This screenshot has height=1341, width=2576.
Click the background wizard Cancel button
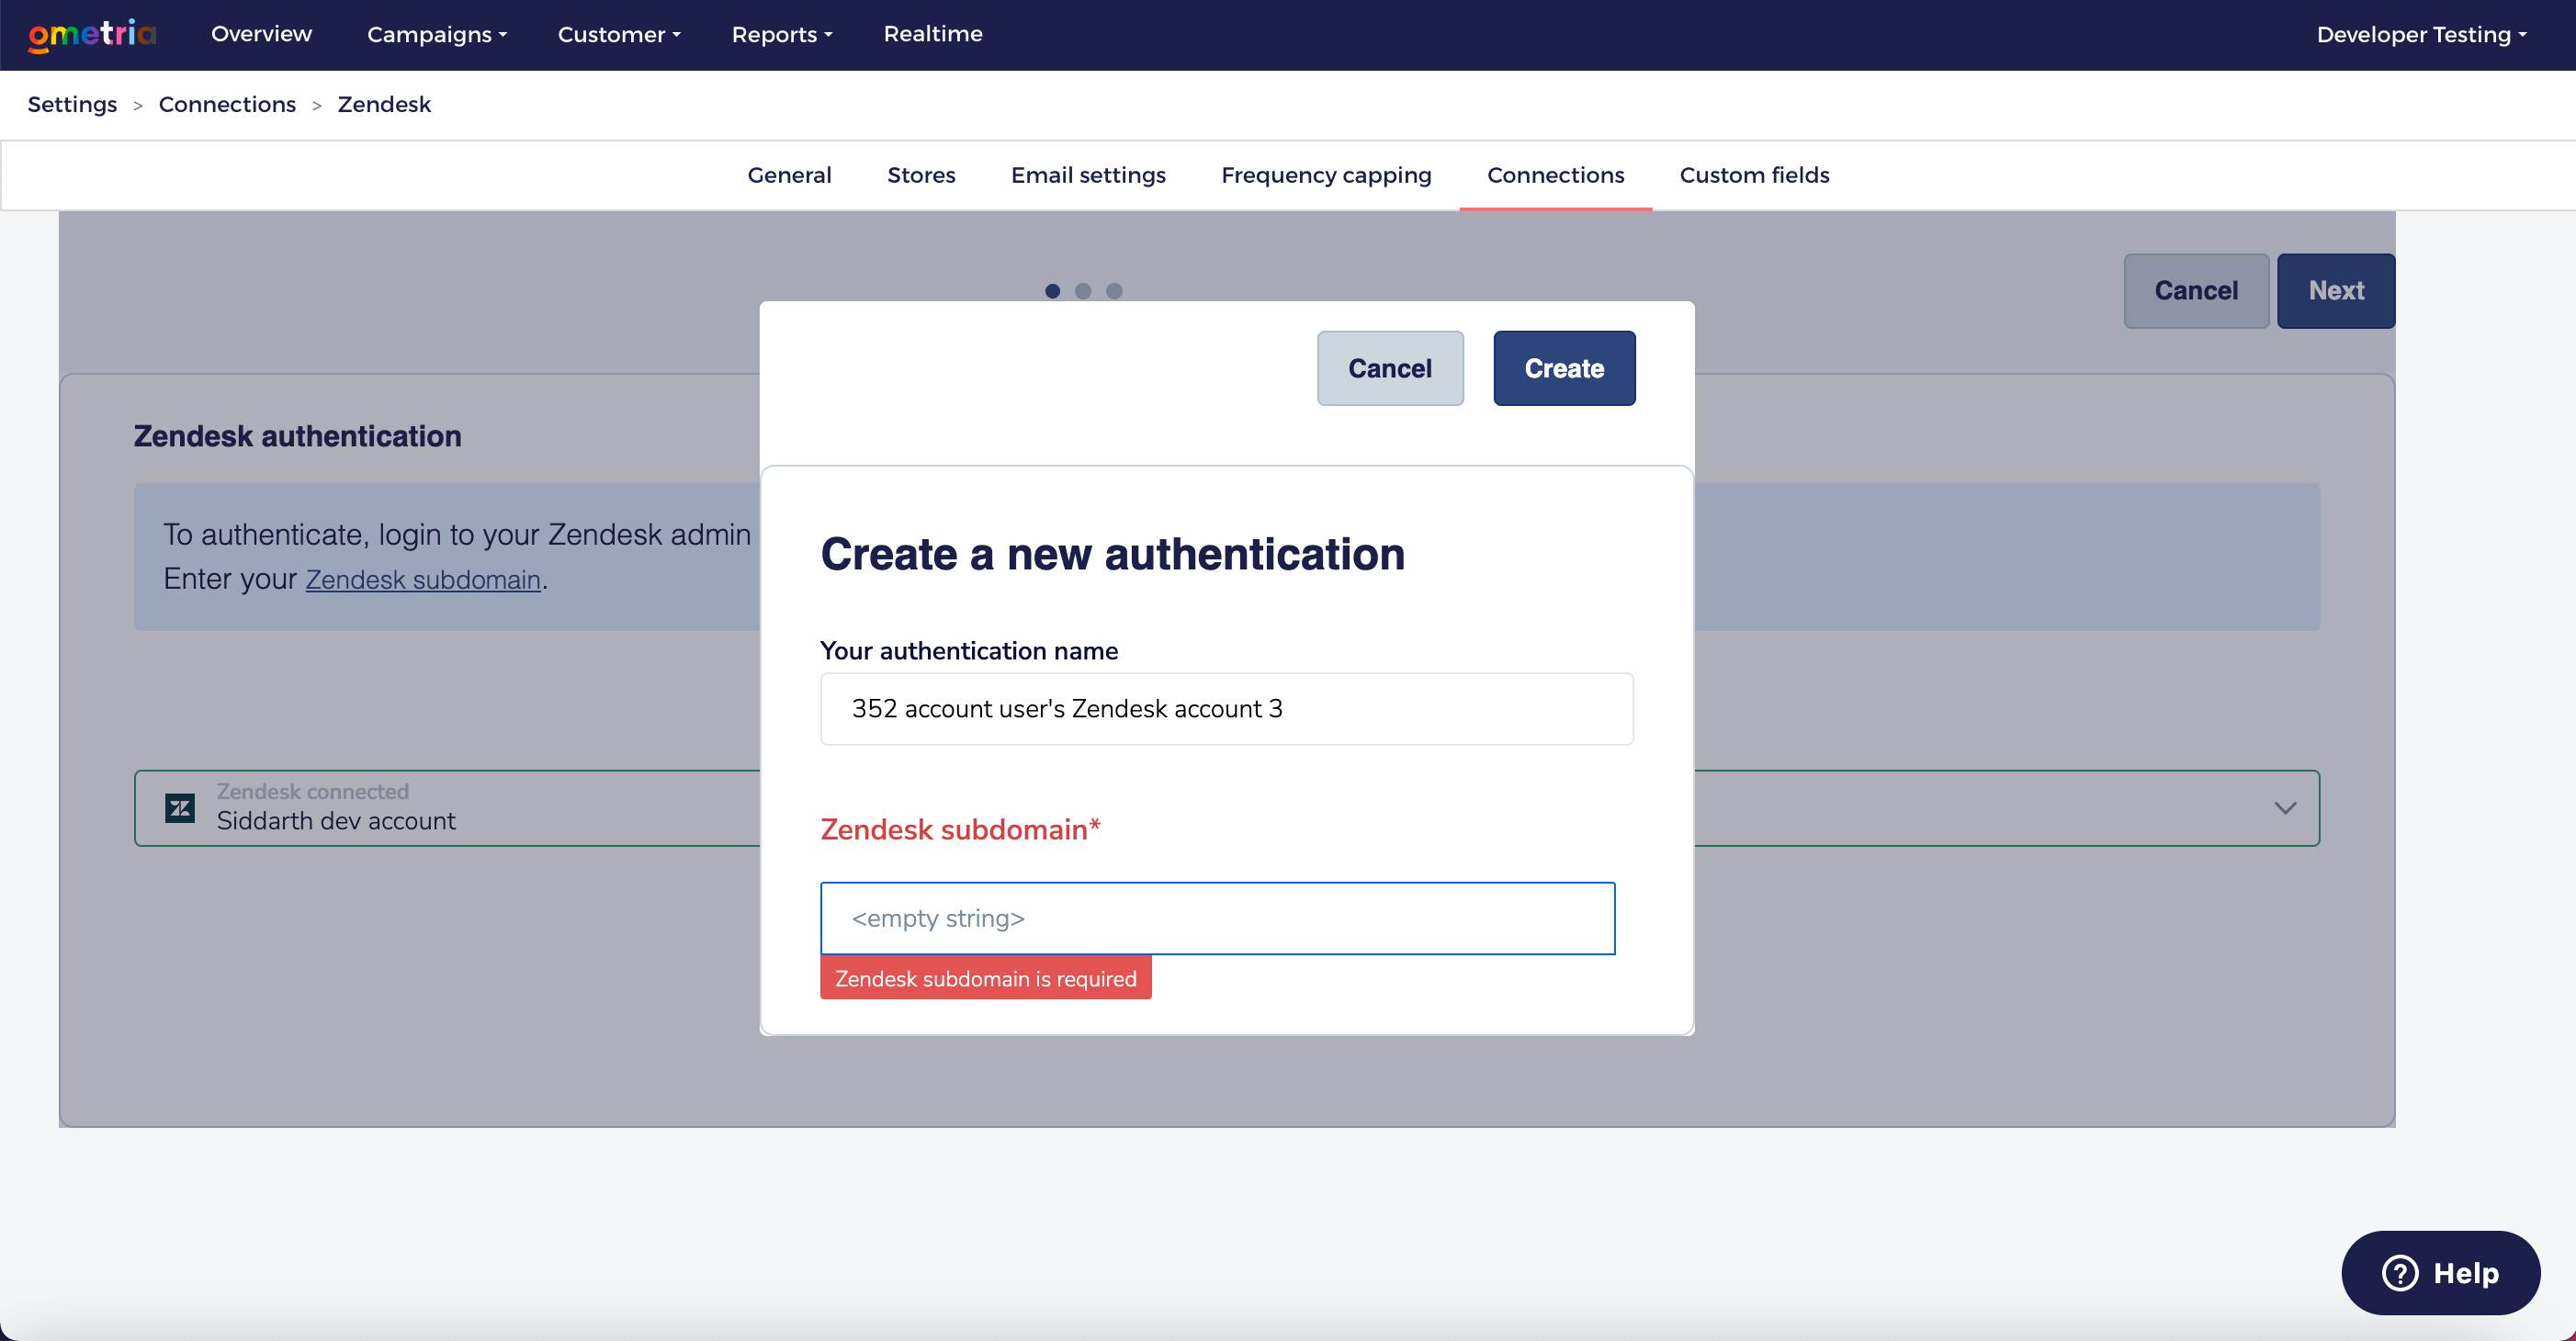[x=2196, y=290]
